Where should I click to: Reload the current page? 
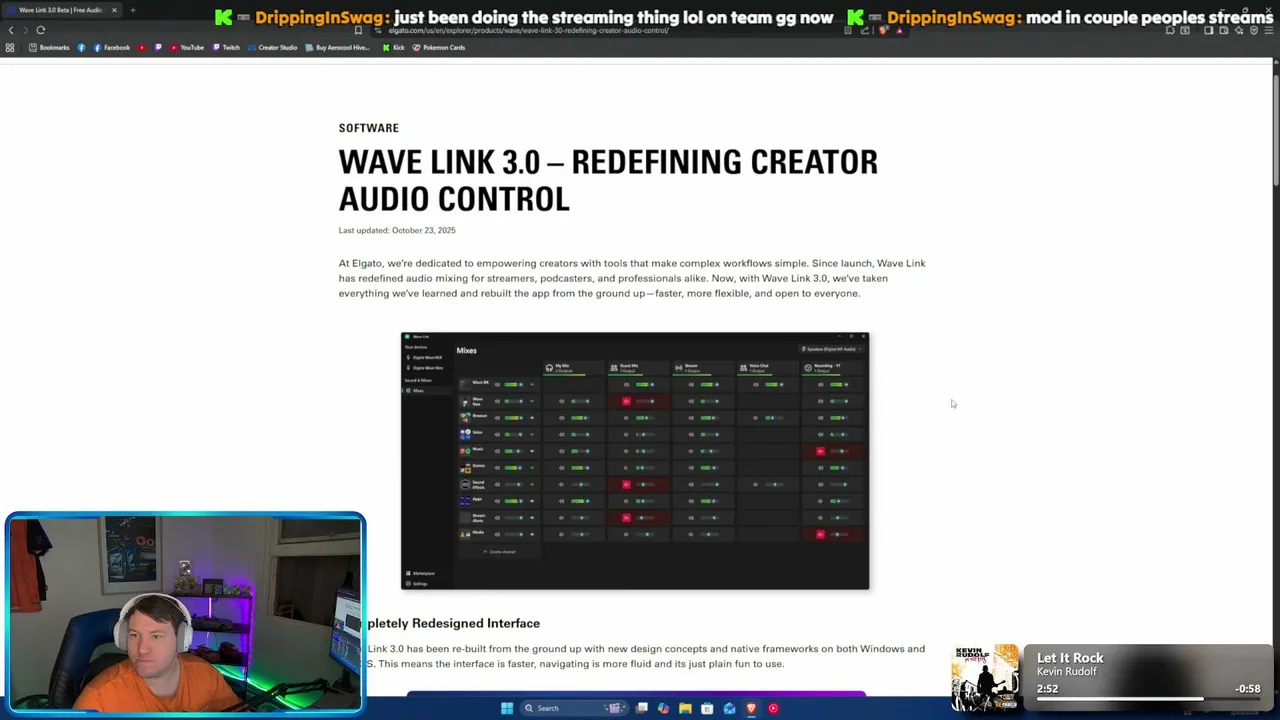pyautogui.click(x=41, y=30)
